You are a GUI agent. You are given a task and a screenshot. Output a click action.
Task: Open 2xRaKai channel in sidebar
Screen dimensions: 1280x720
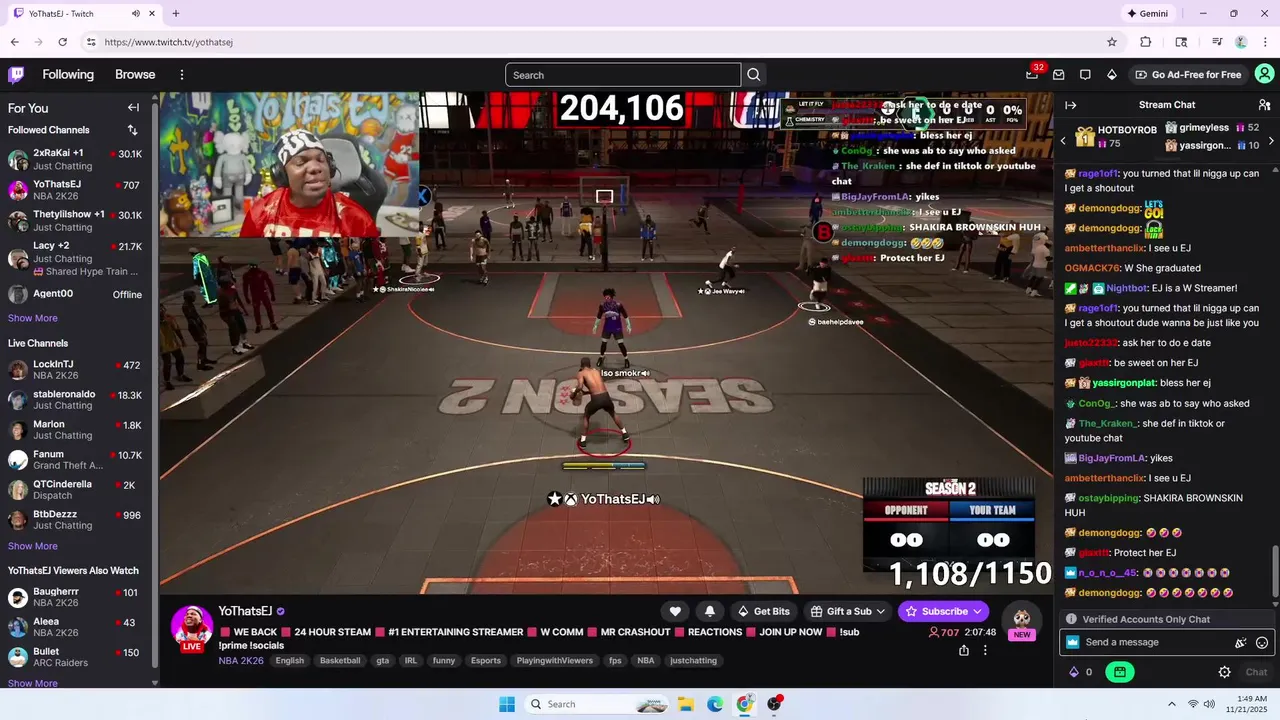76,160
